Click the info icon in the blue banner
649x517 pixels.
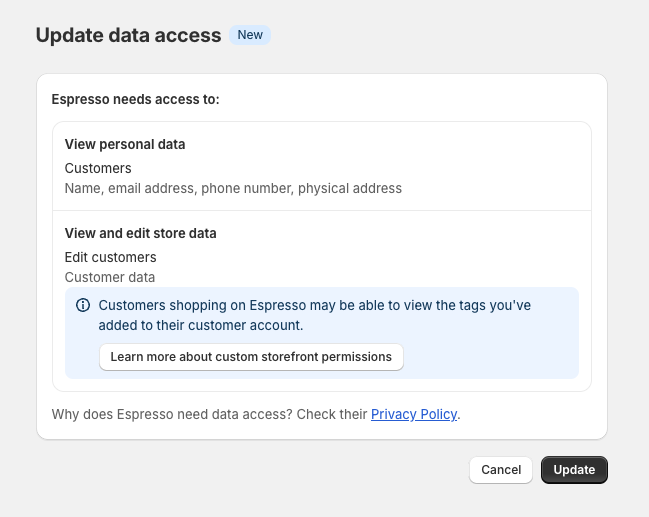point(83,306)
